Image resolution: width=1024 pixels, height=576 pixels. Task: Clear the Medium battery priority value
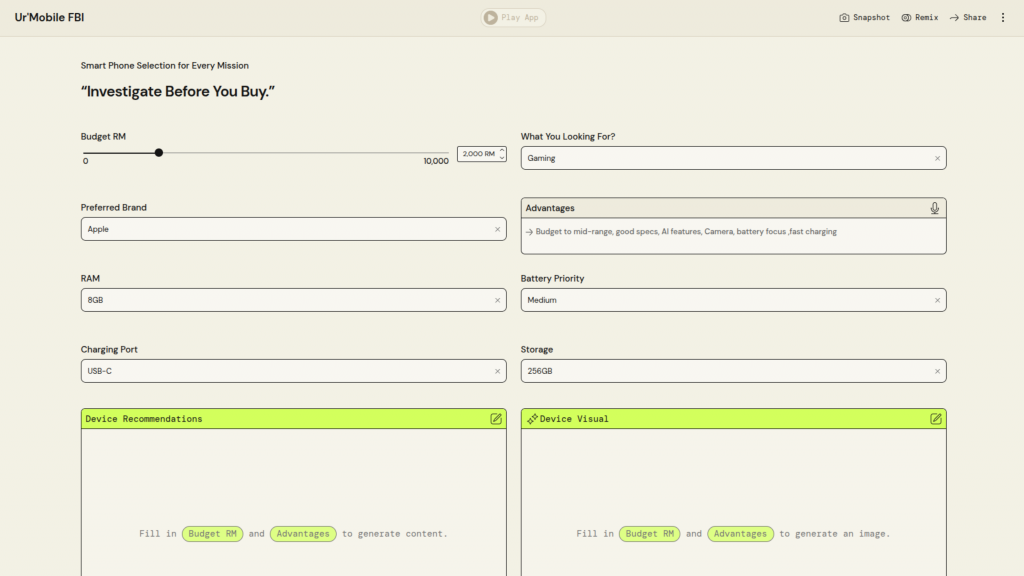(x=937, y=300)
